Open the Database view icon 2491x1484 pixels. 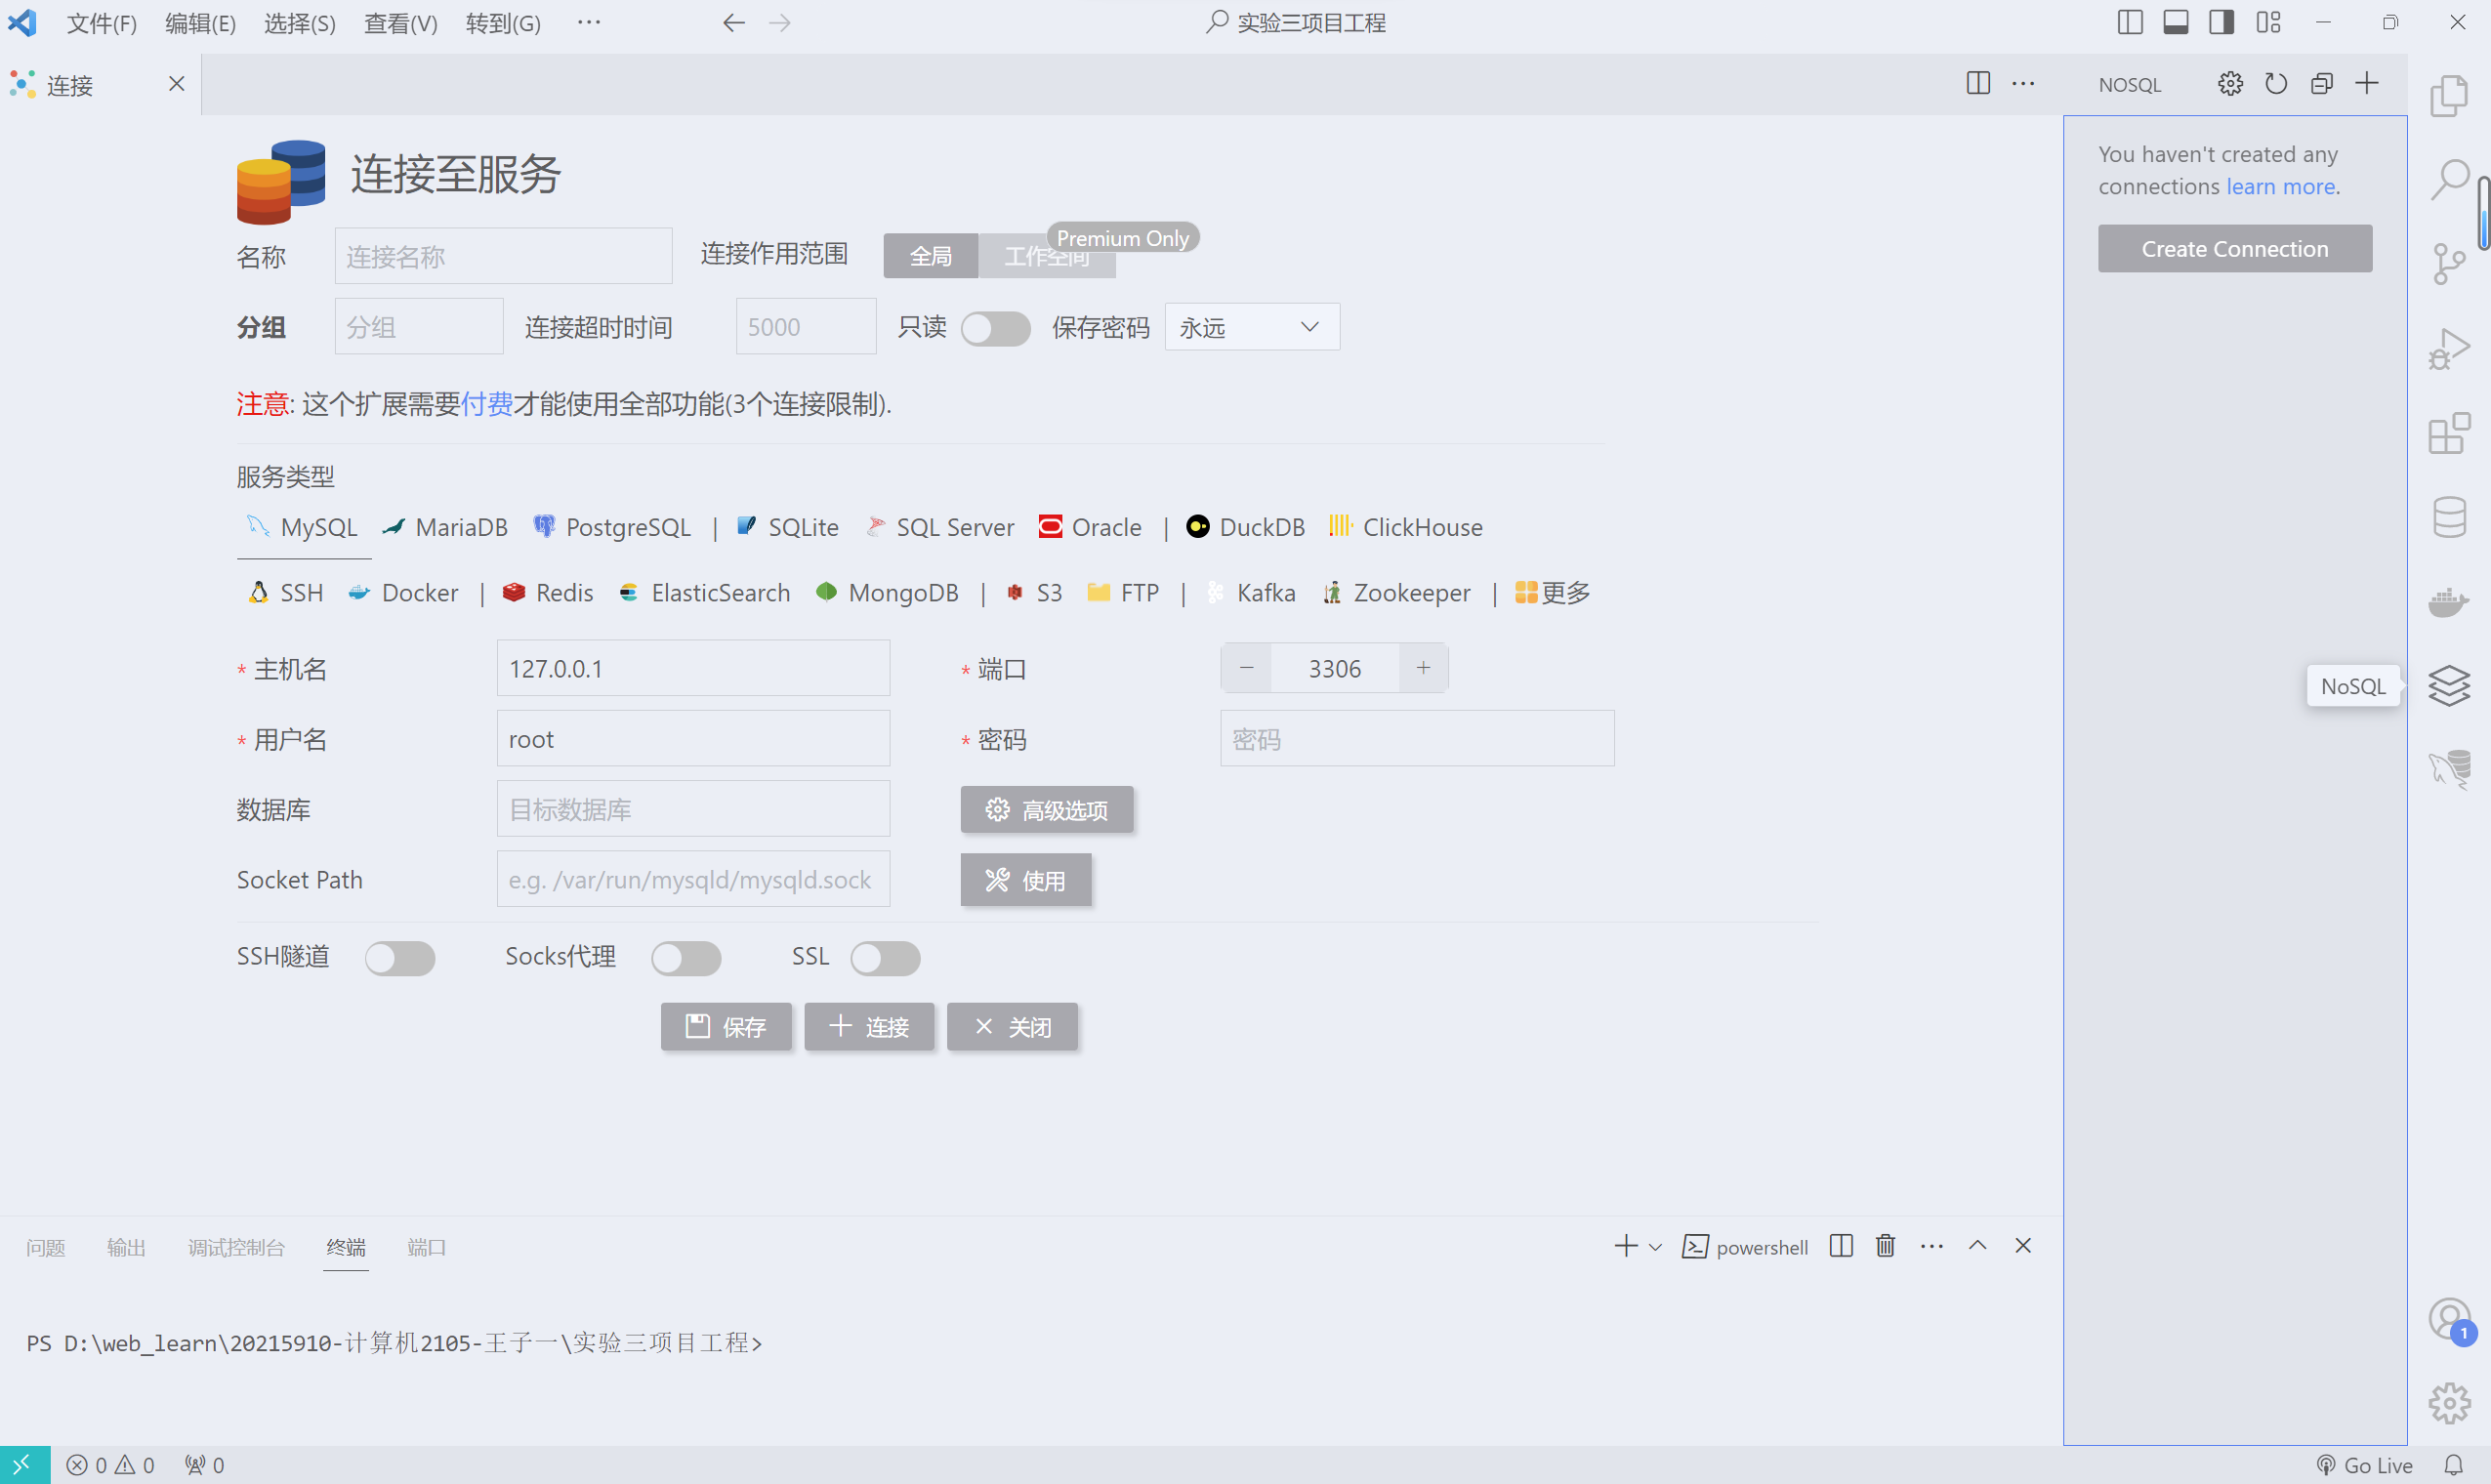pyautogui.click(x=2449, y=518)
